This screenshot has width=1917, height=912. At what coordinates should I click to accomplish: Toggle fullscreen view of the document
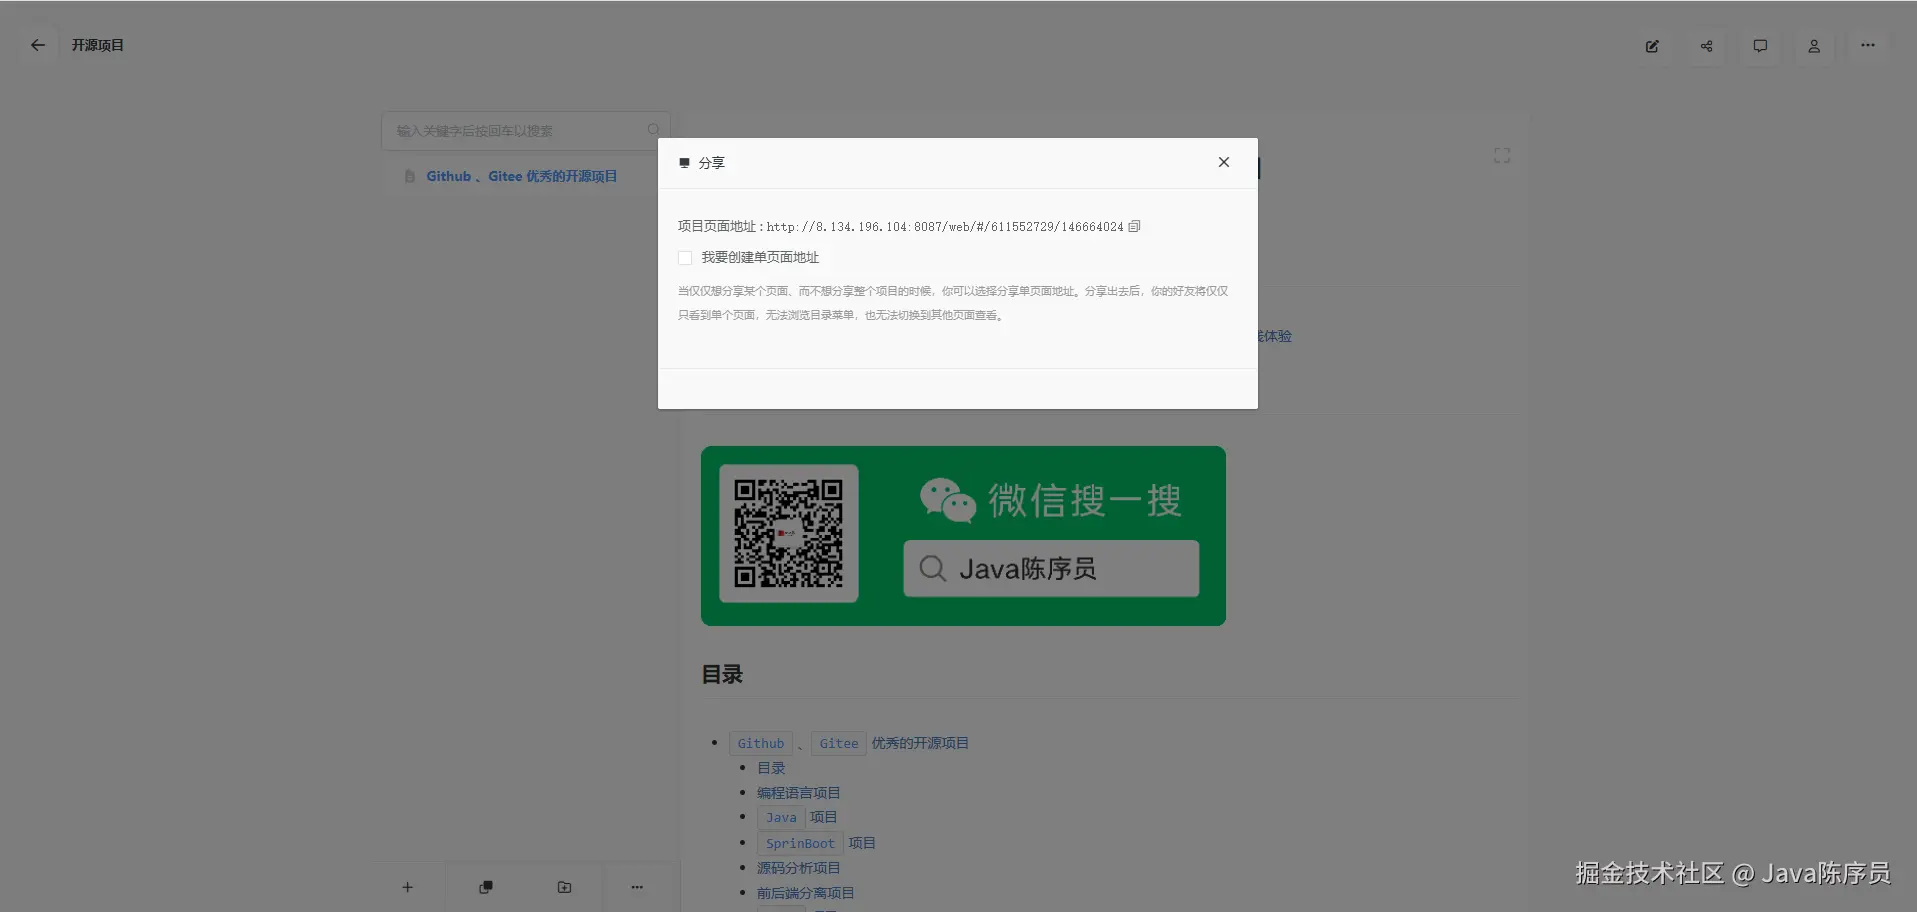tap(1502, 156)
